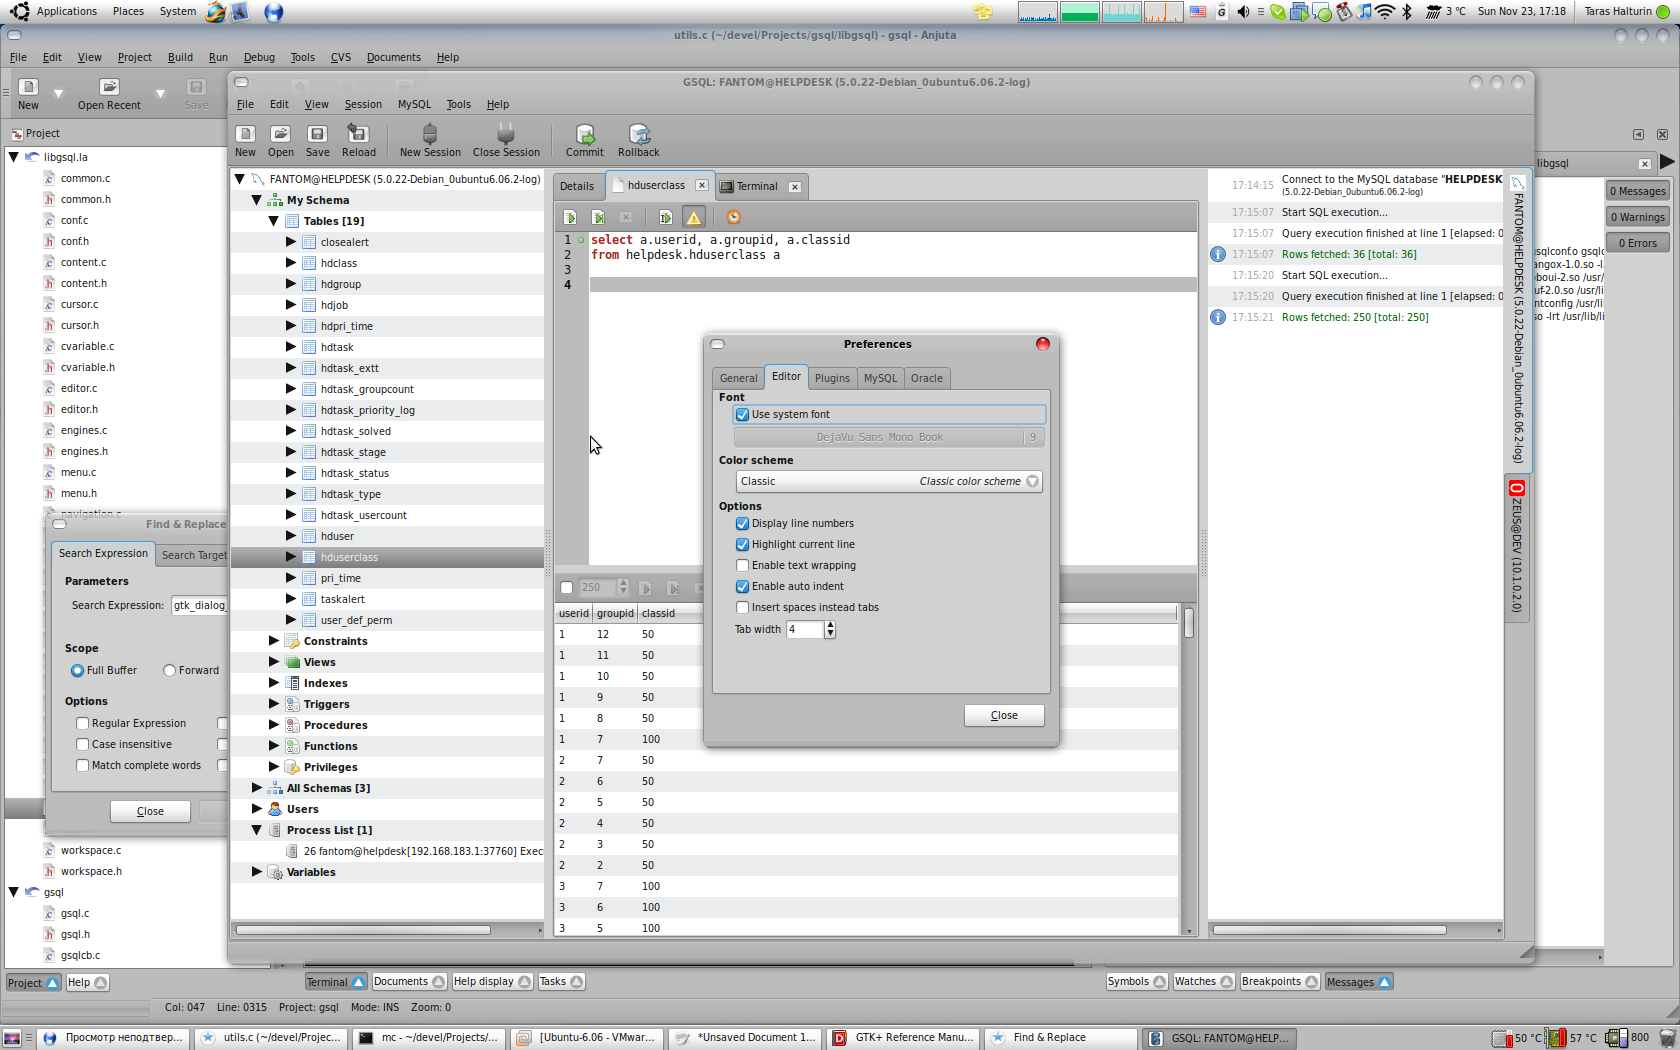Click the orange clock icon in editor toolbar
The height and width of the screenshot is (1050, 1680).
tap(733, 217)
